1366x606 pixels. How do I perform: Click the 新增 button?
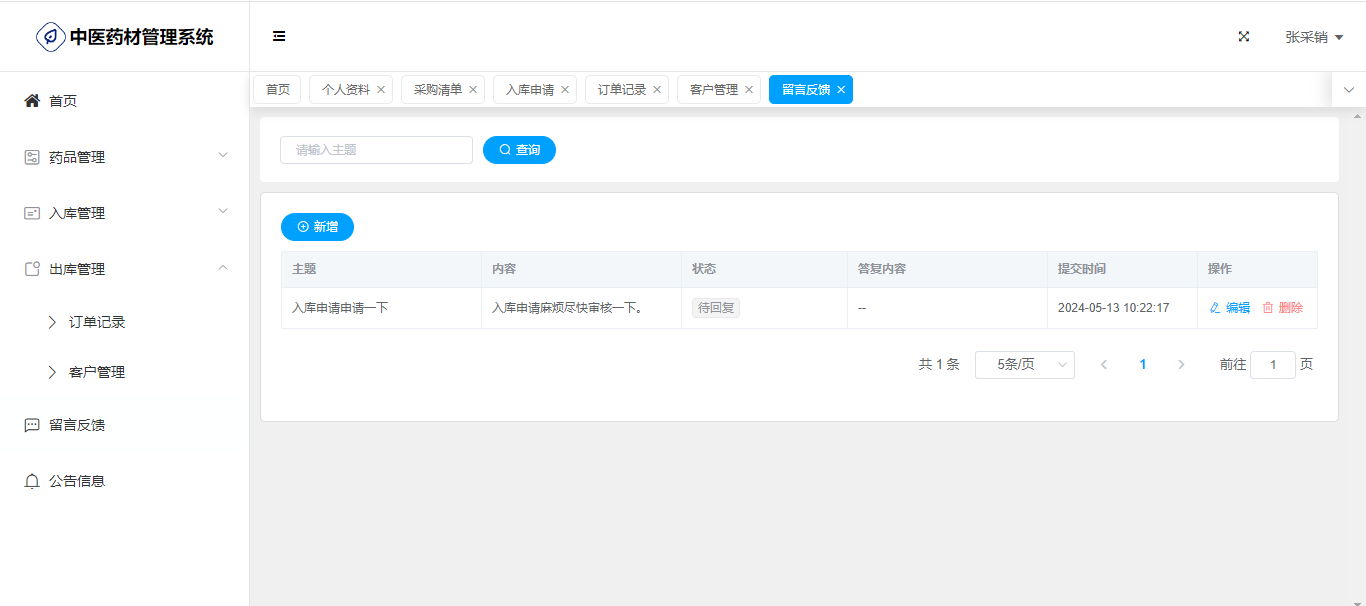click(x=317, y=227)
